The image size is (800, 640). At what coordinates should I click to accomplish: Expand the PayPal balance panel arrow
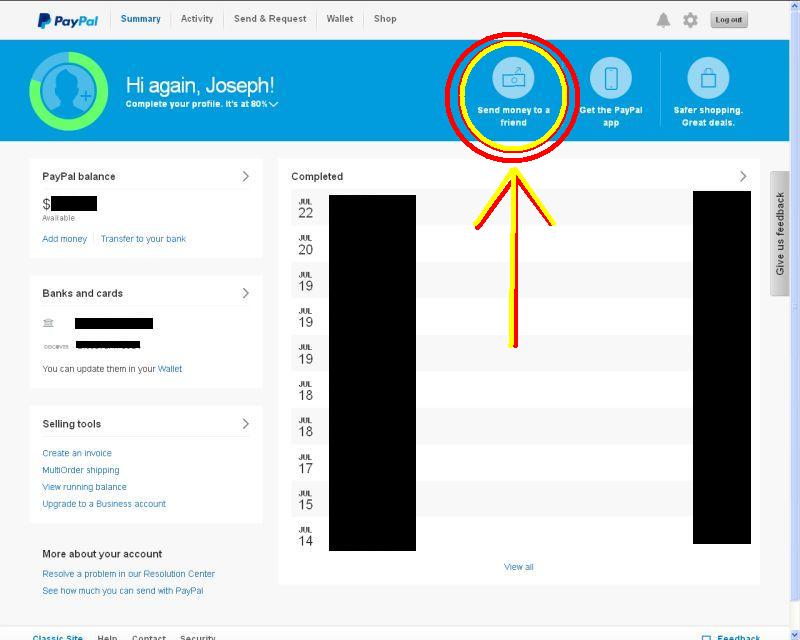tap(245, 177)
